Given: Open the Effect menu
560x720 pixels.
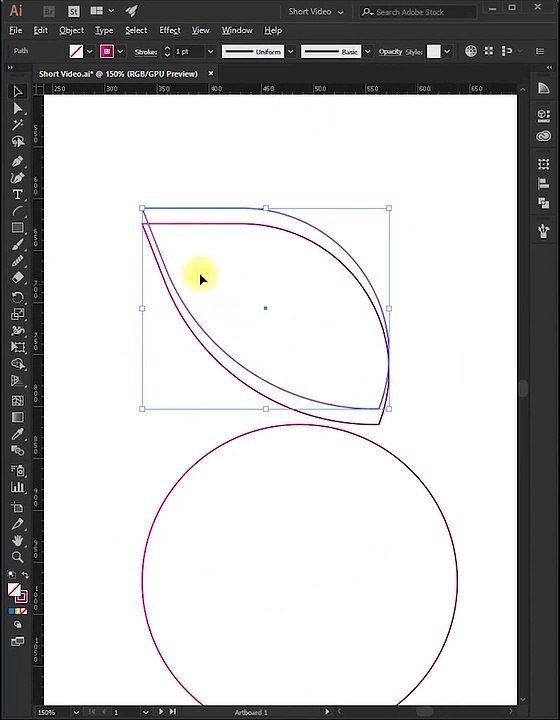Looking at the screenshot, I should (x=169, y=30).
